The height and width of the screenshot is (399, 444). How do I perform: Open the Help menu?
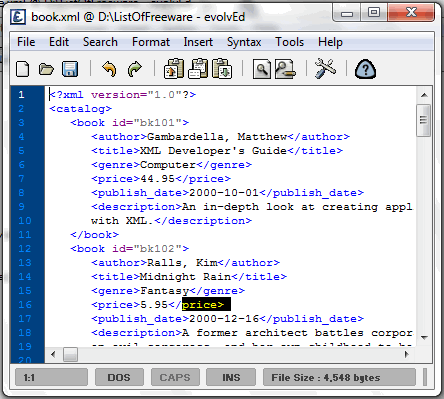tap(330, 42)
